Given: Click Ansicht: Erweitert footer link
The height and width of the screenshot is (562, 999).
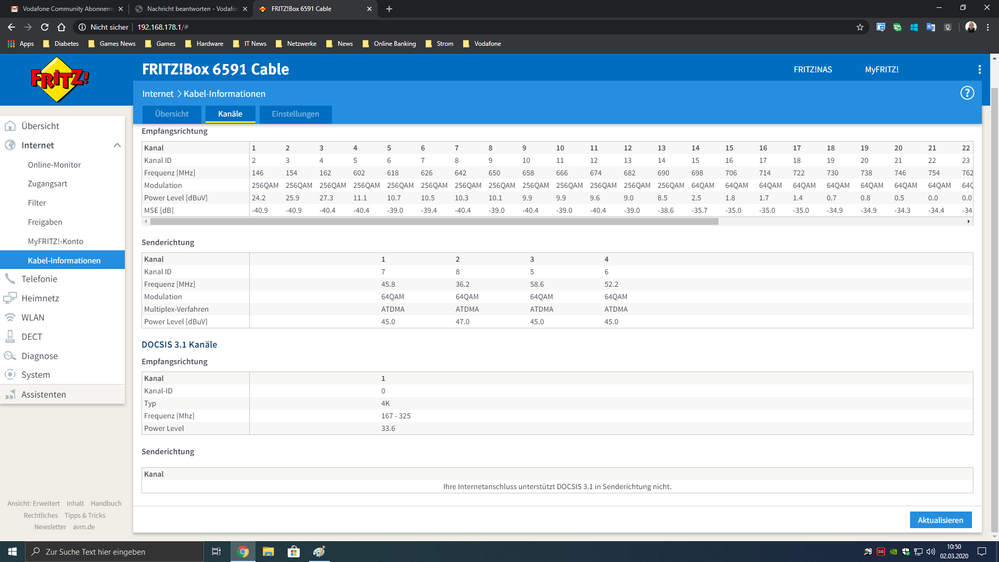Looking at the screenshot, I should [x=33, y=503].
